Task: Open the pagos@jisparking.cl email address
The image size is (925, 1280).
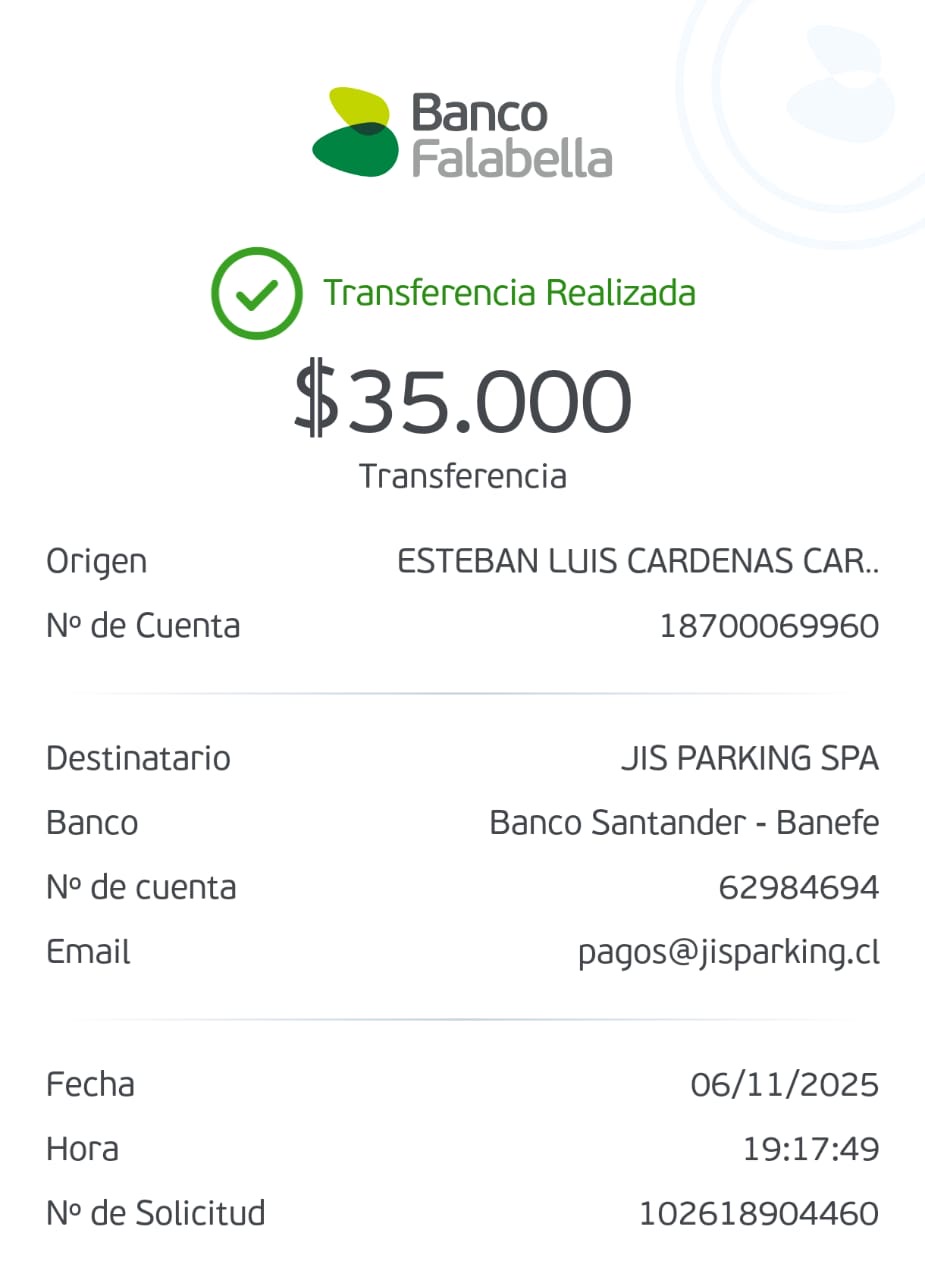Action: [728, 953]
